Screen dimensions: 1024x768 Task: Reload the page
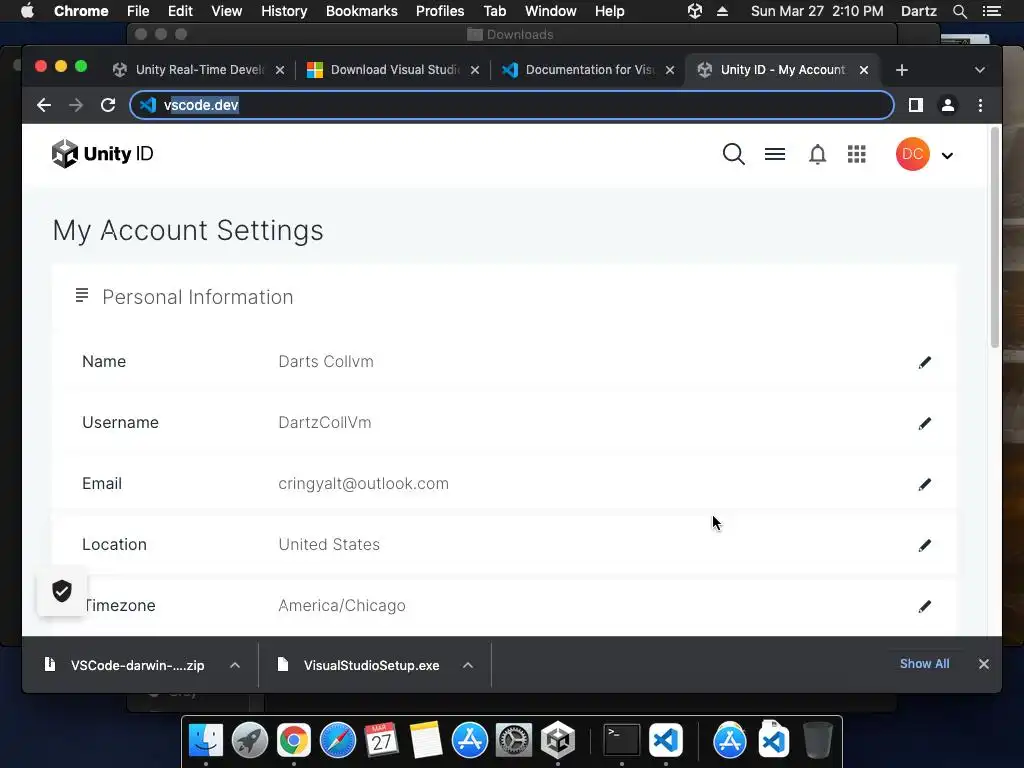click(x=108, y=105)
